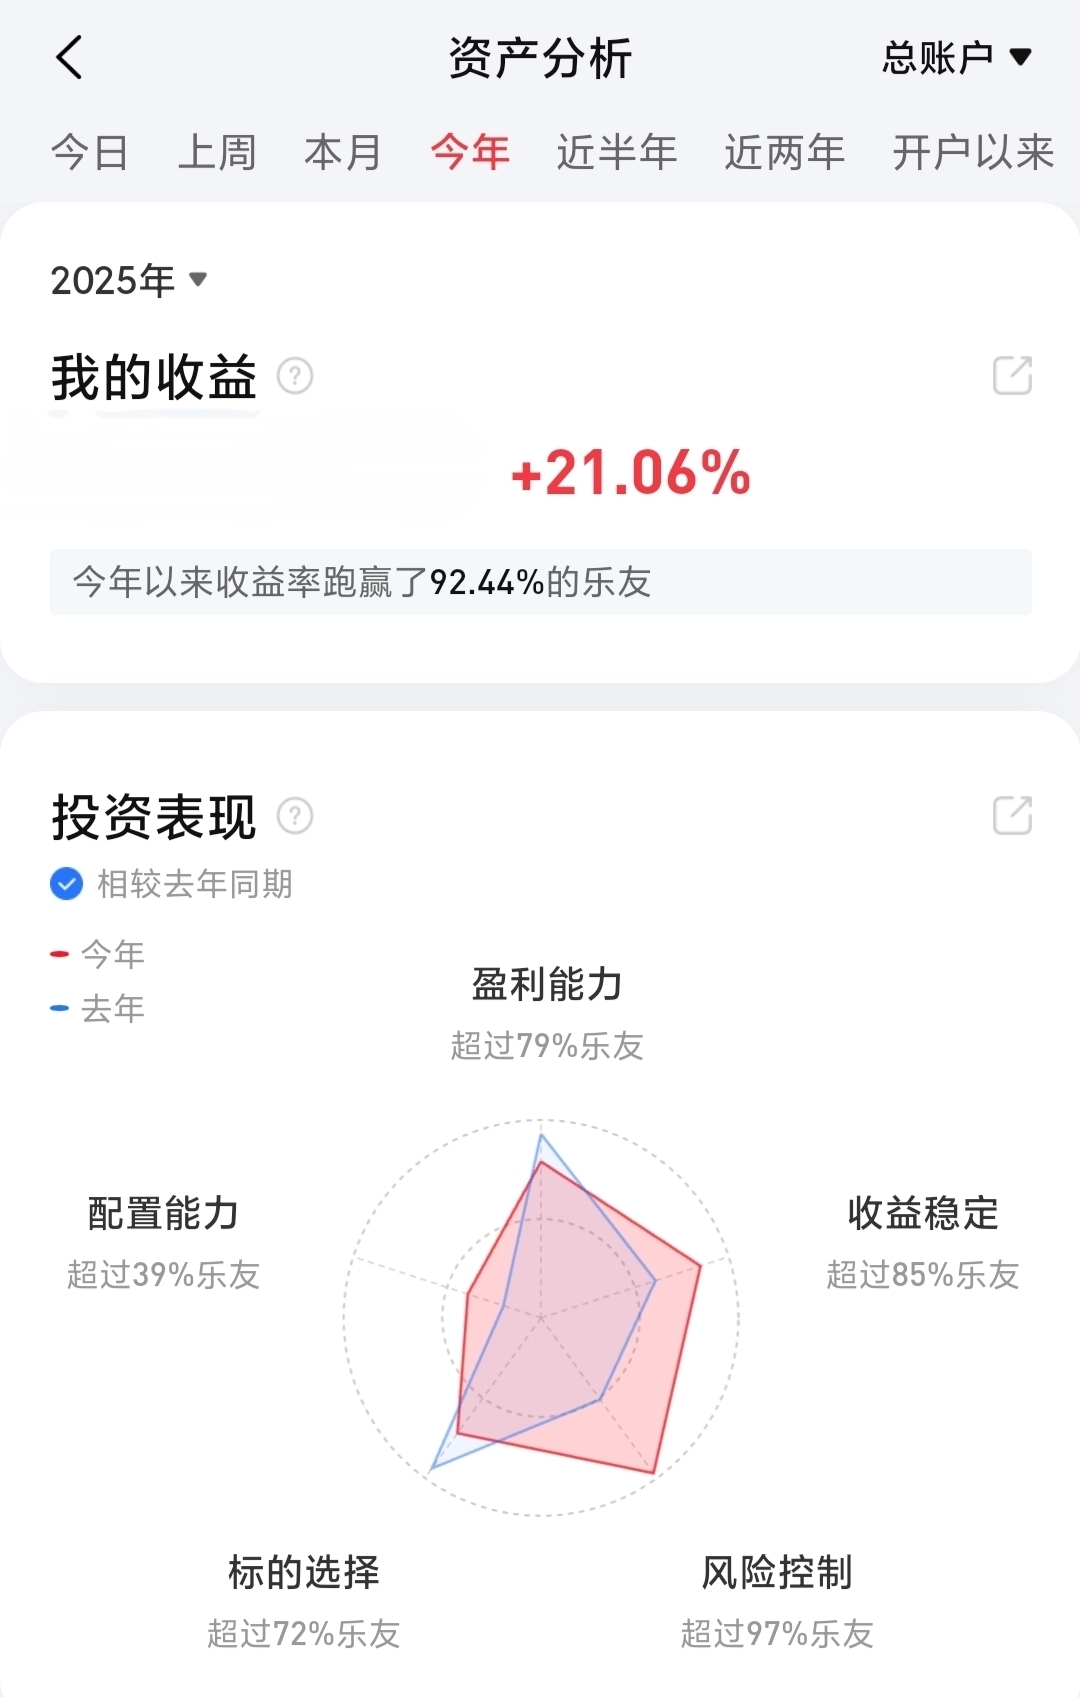
Task: Tap the 盈利能力 radar label
Action: [x=547, y=984]
